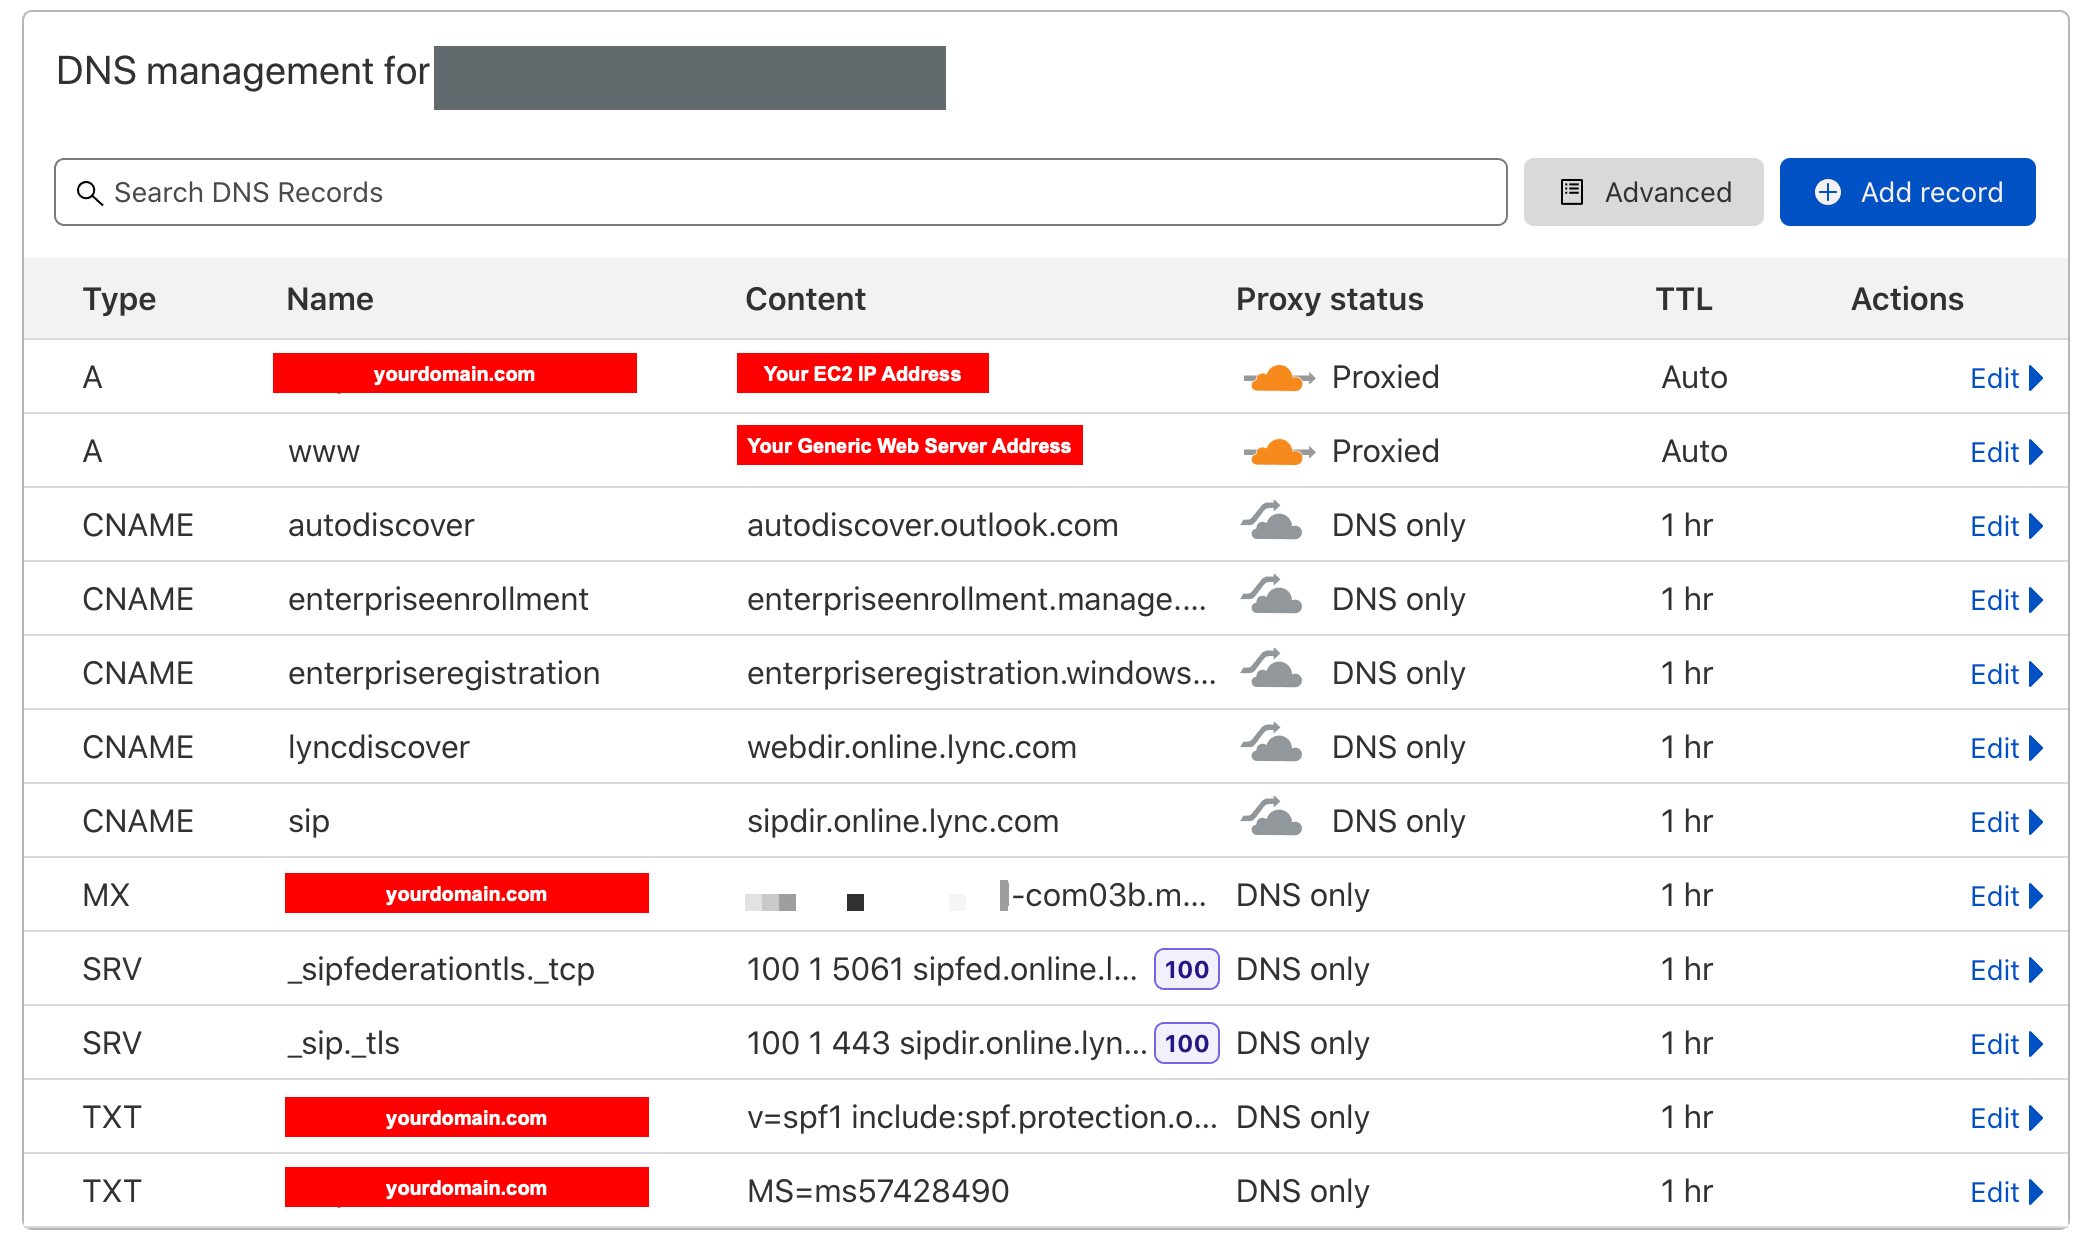Click the 100 priority badge on _sipfederationtls._tcp
The image size is (2090, 1248).
tap(1186, 969)
